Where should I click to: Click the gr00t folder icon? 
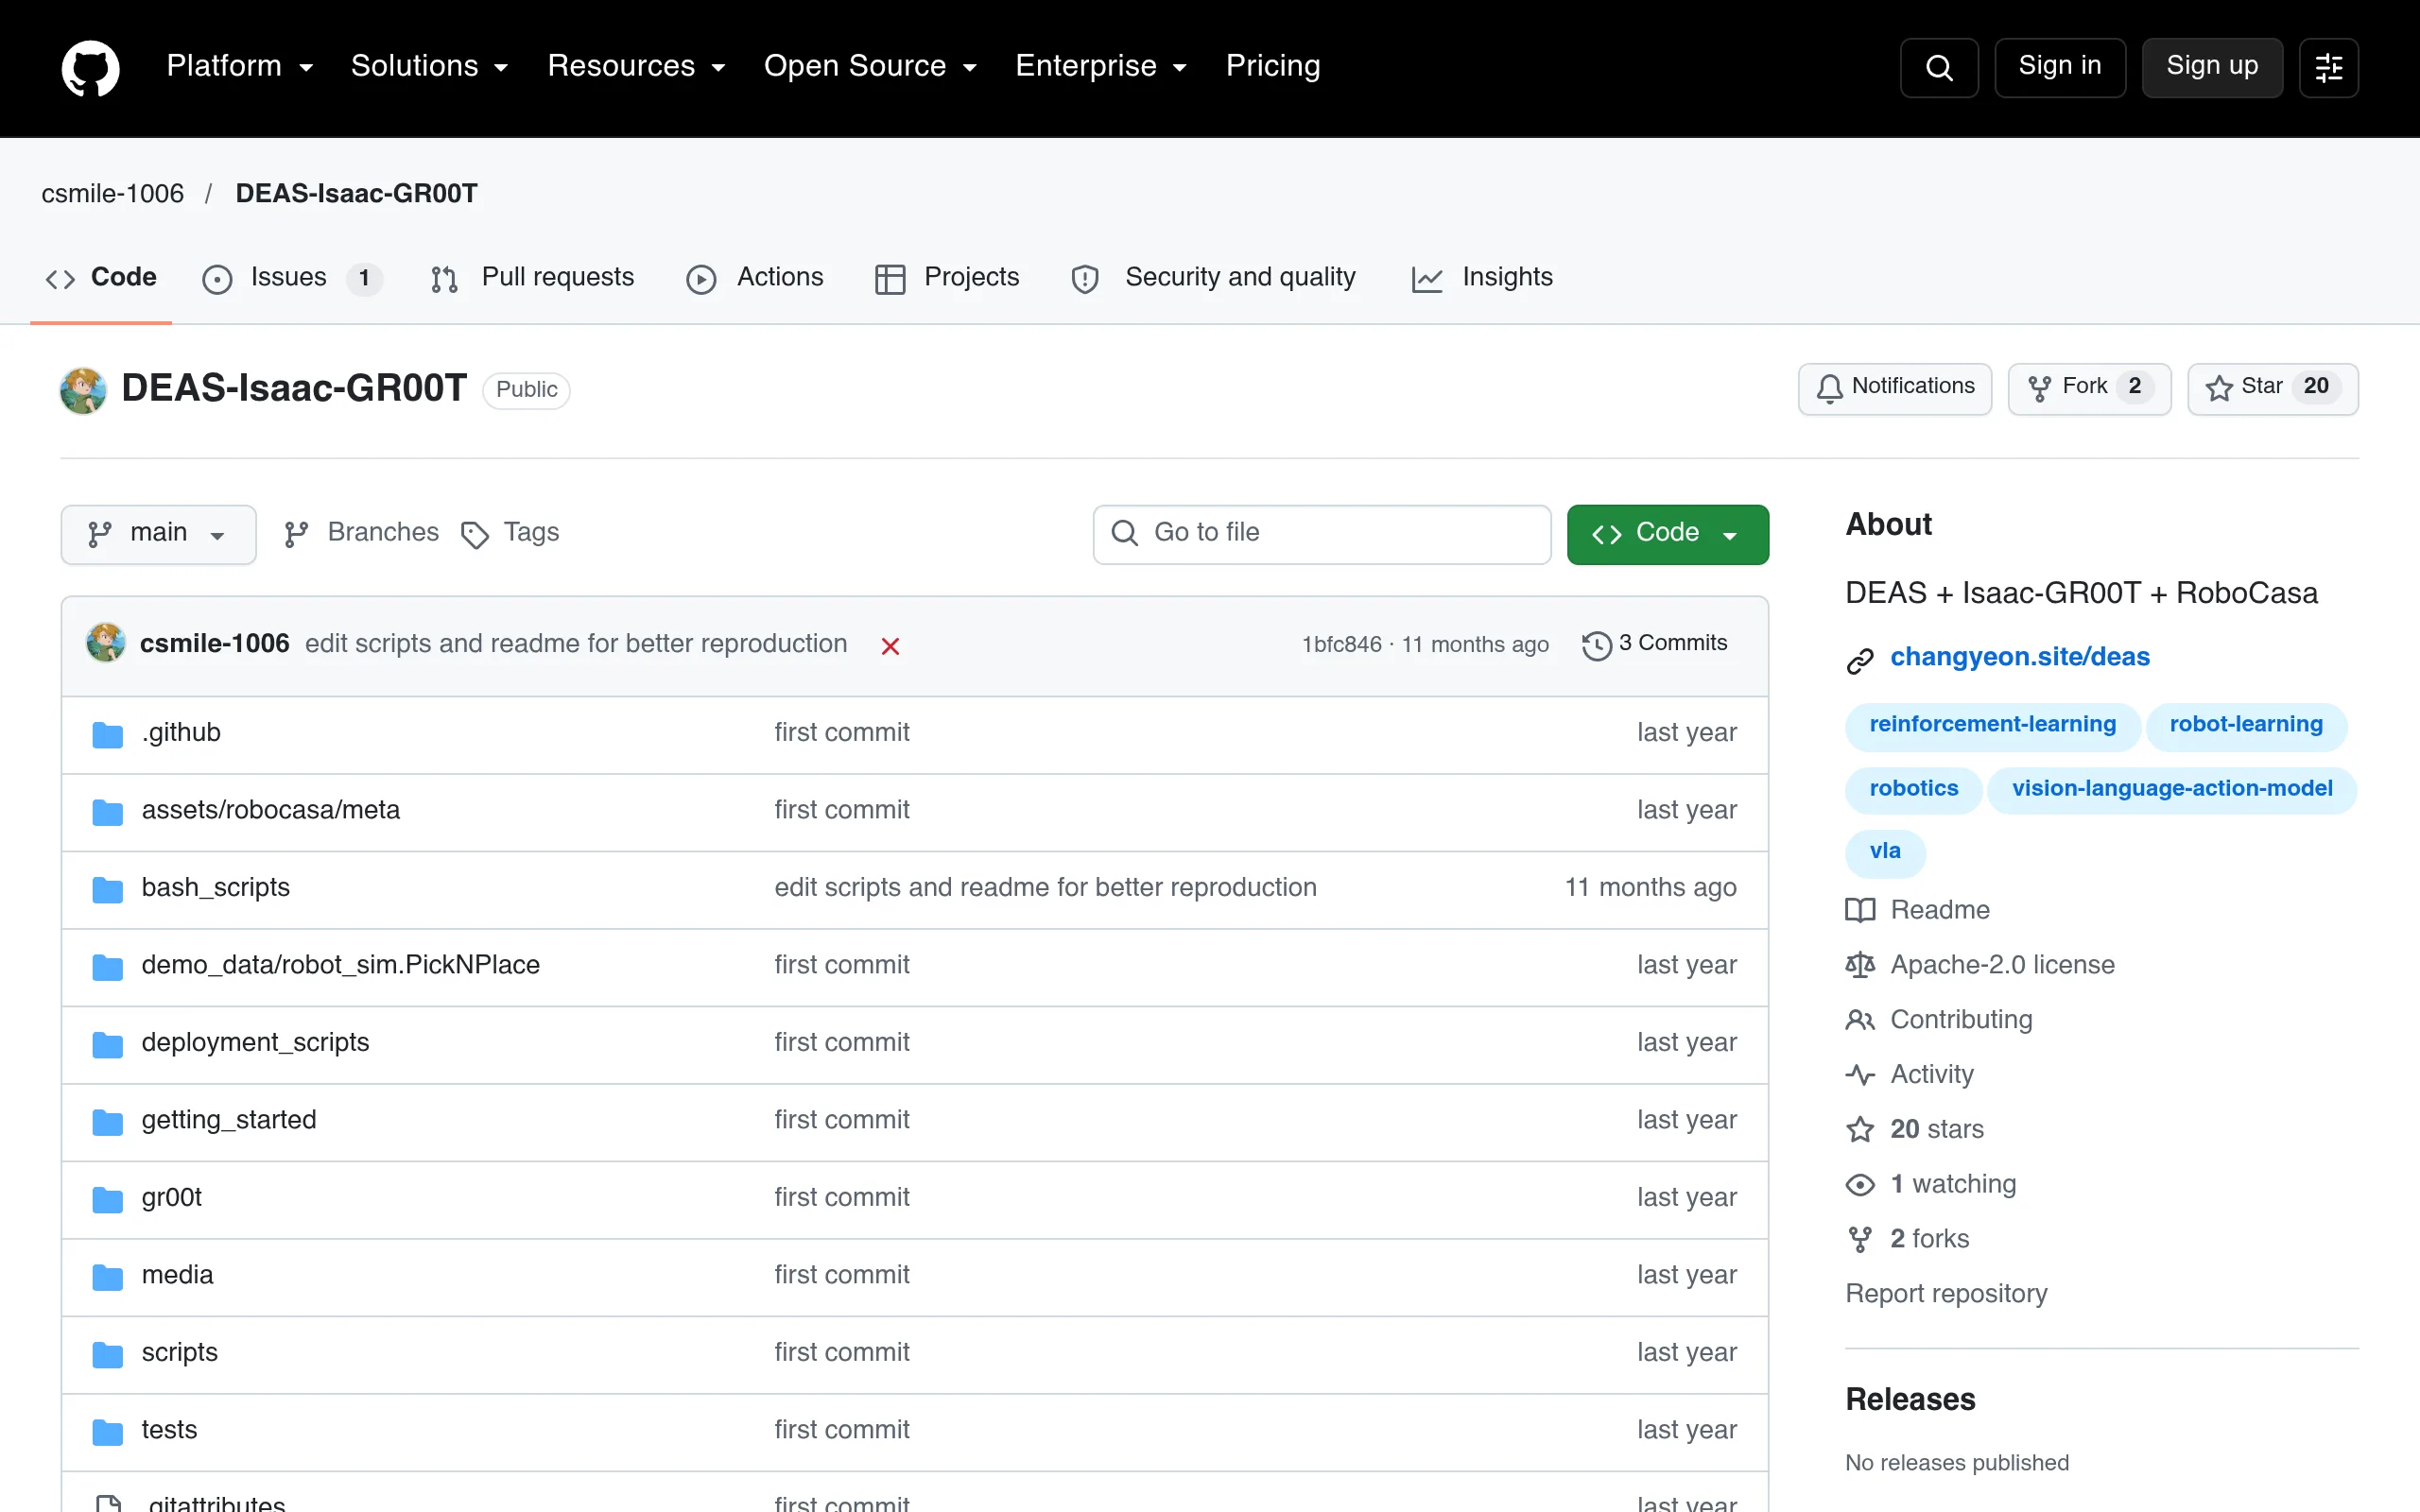click(x=107, y=1199)
